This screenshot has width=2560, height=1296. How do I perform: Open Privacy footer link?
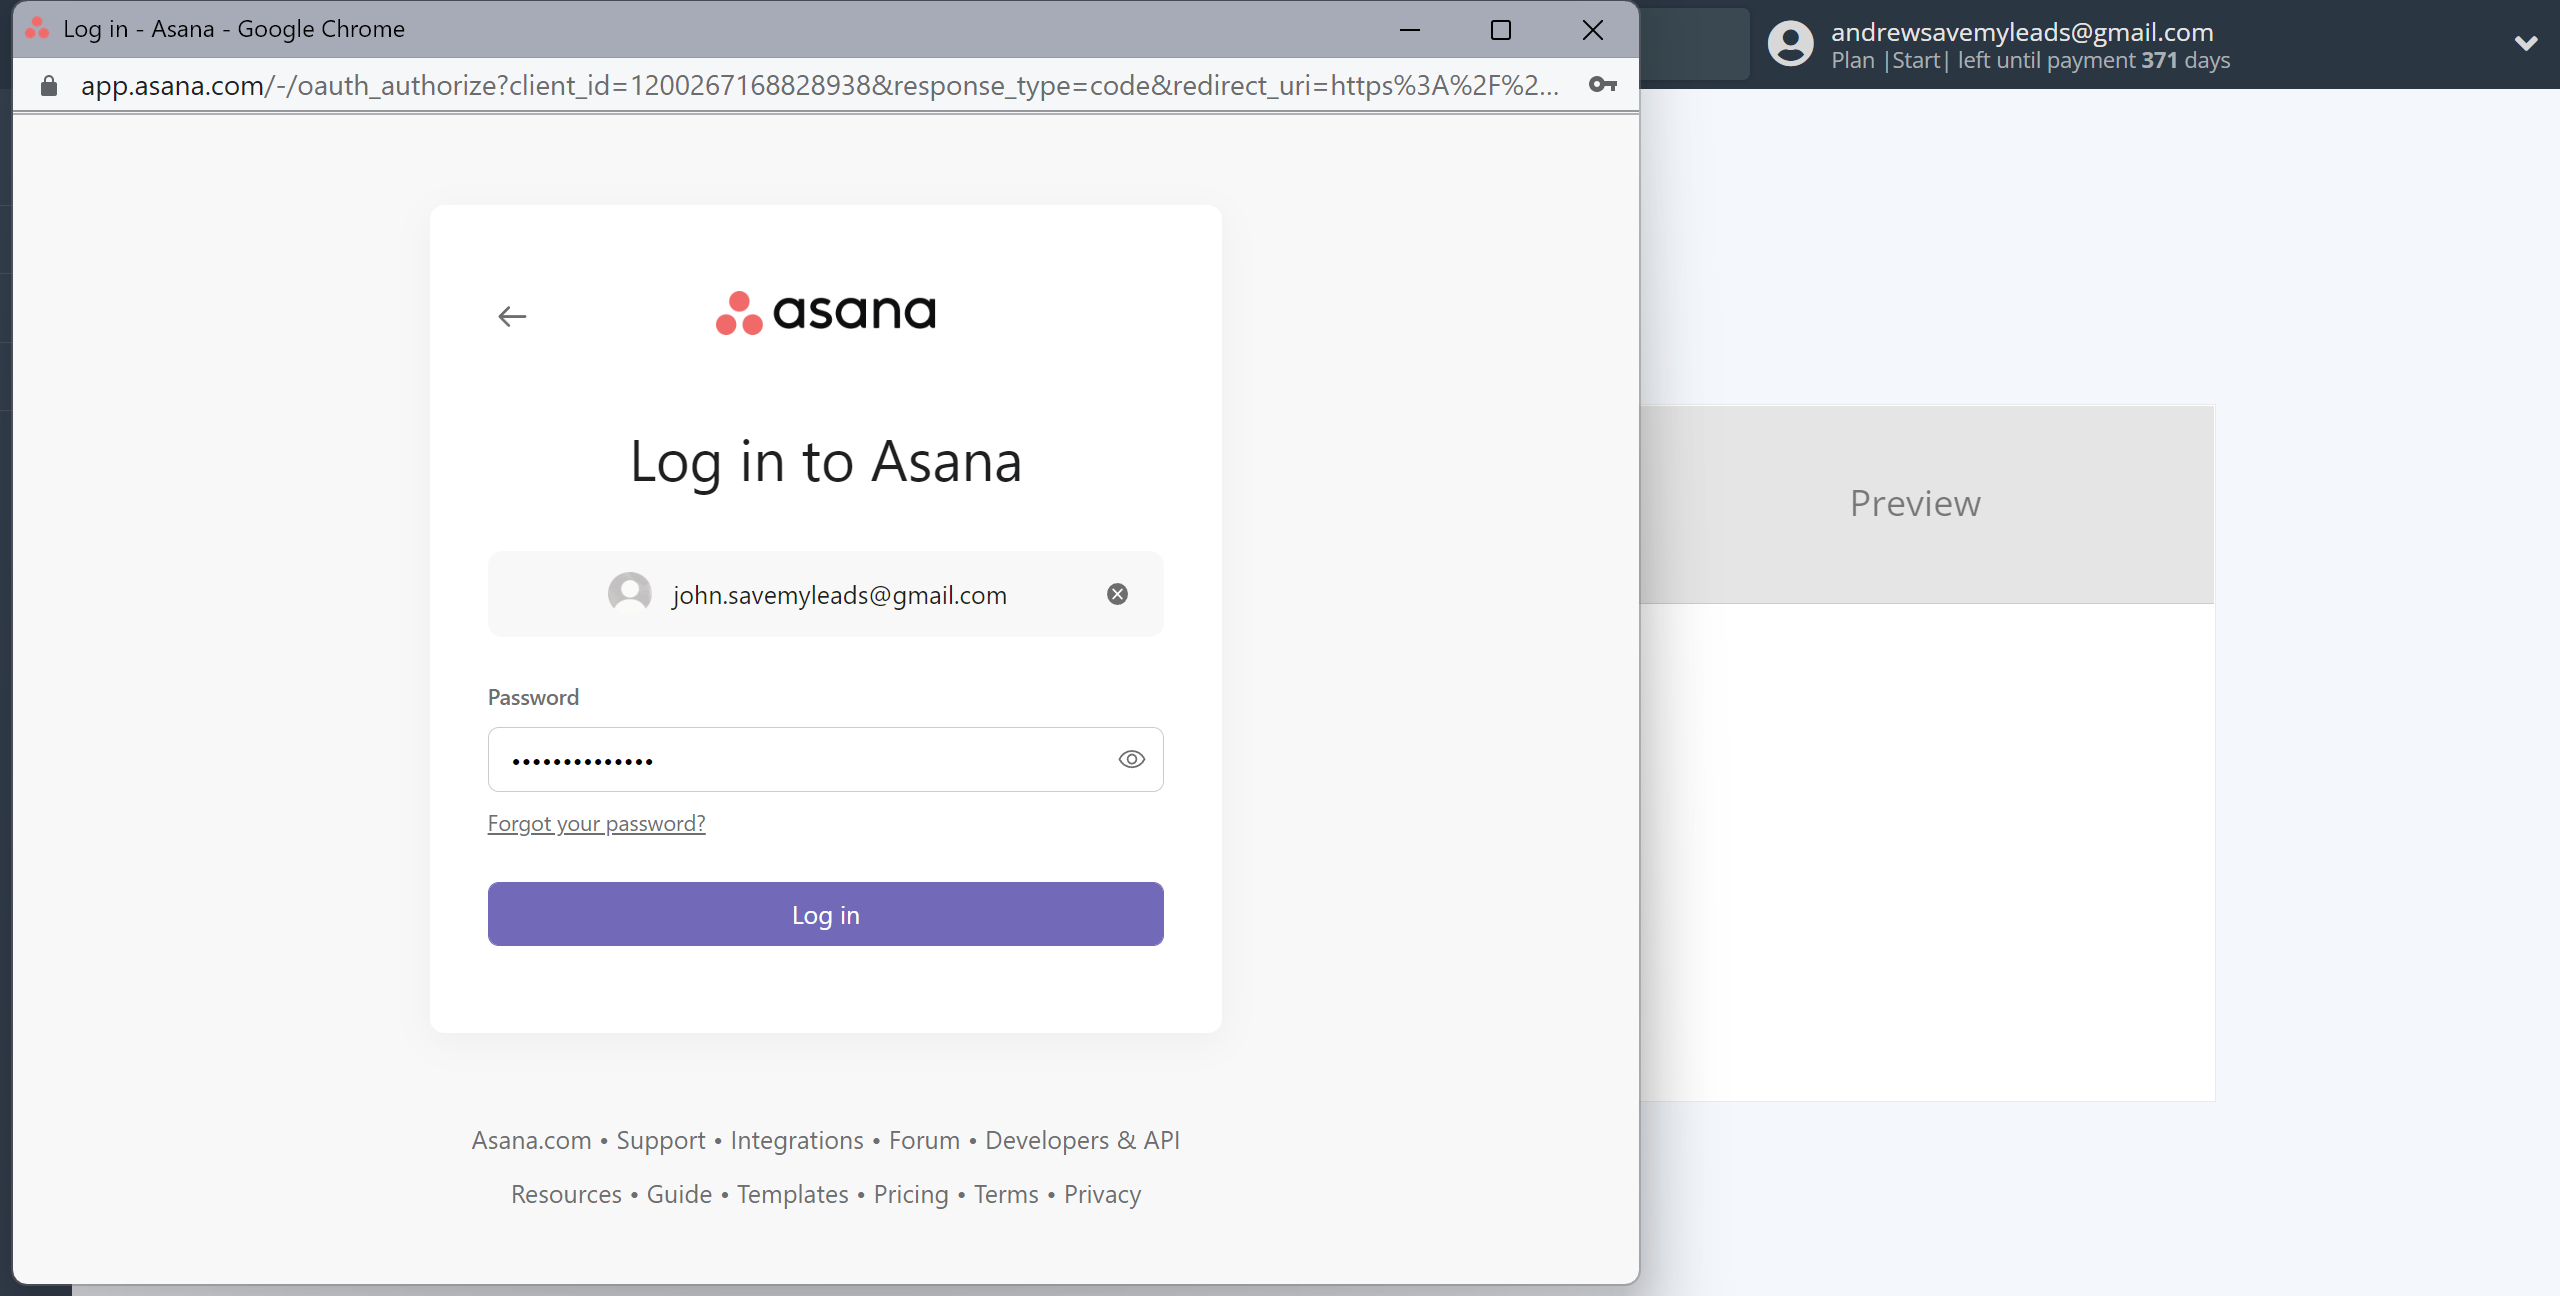click(1102, 1195)
